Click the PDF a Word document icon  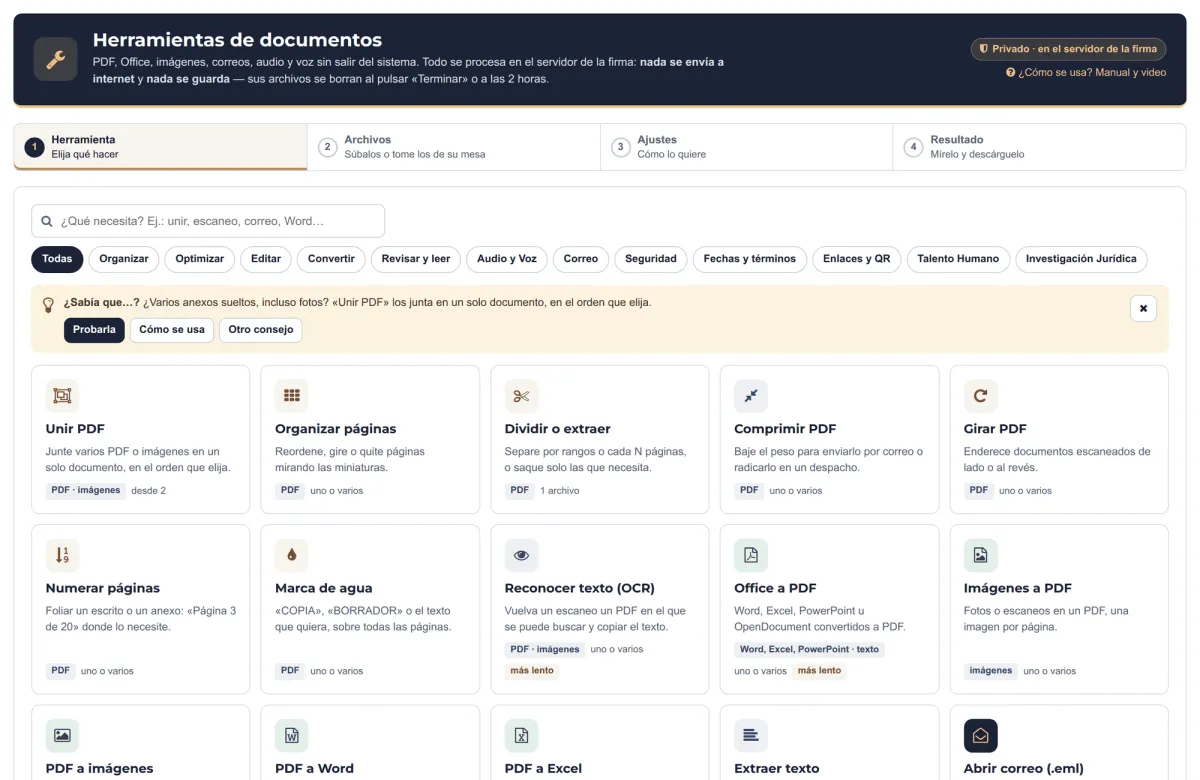[291, 735]
